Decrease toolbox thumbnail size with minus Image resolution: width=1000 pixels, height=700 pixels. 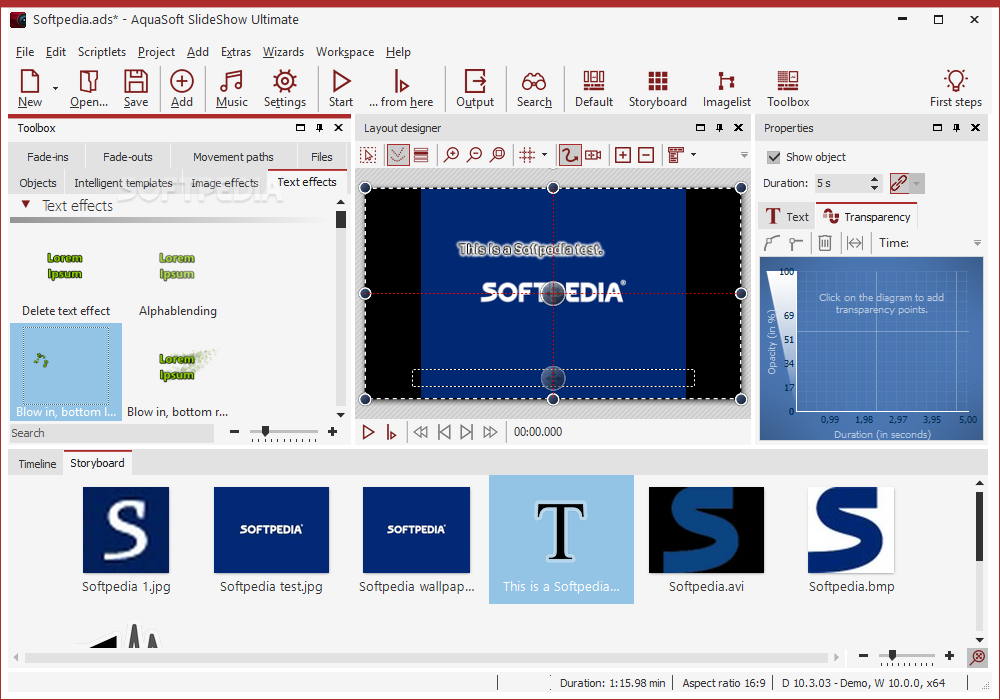click(x=234, y=432)
